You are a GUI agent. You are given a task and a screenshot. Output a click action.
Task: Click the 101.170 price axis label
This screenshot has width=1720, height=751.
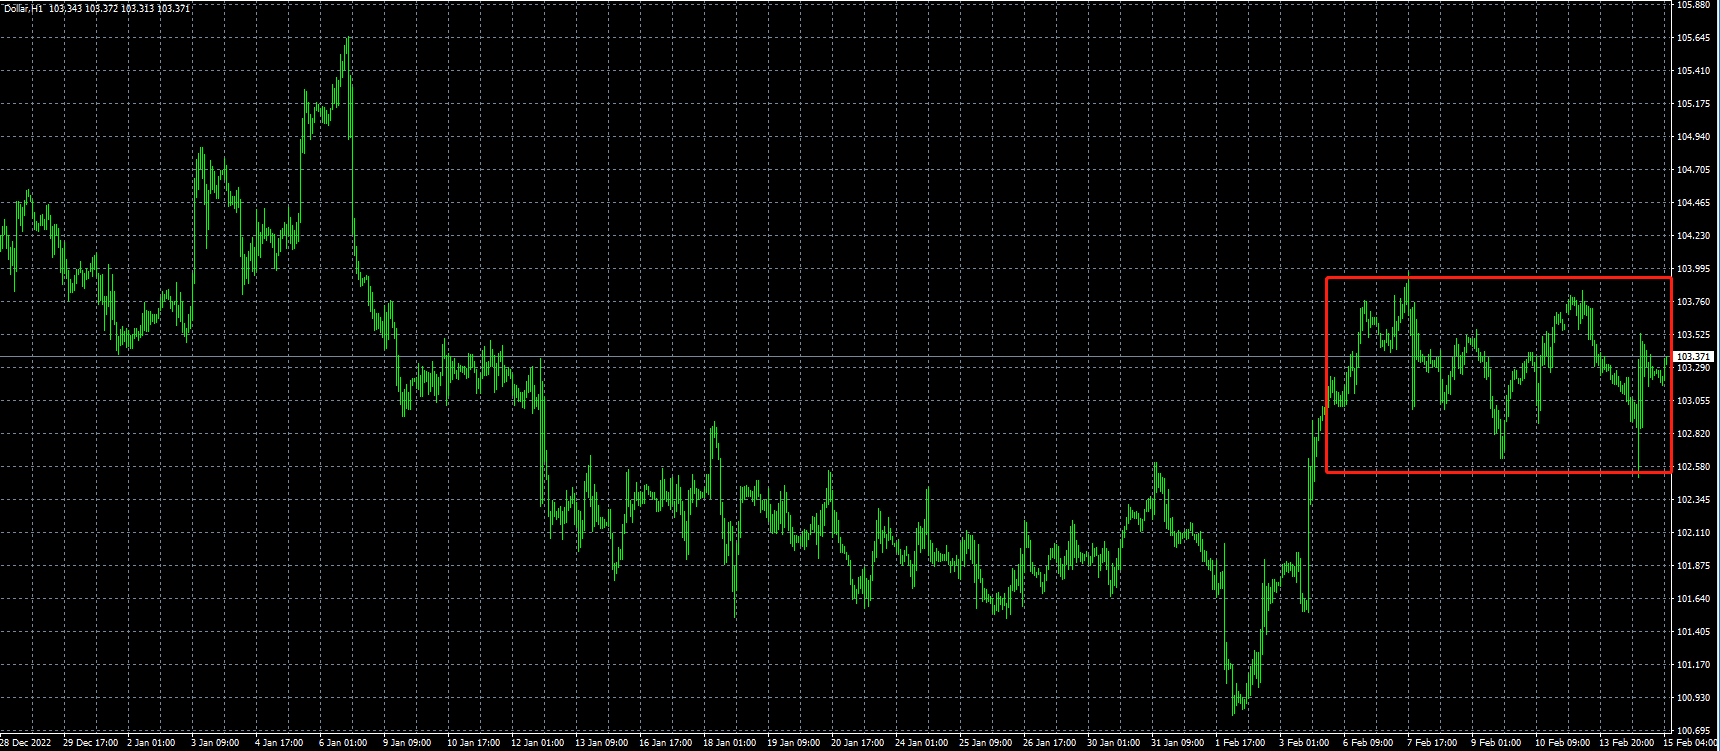(x=1692, y=665)
